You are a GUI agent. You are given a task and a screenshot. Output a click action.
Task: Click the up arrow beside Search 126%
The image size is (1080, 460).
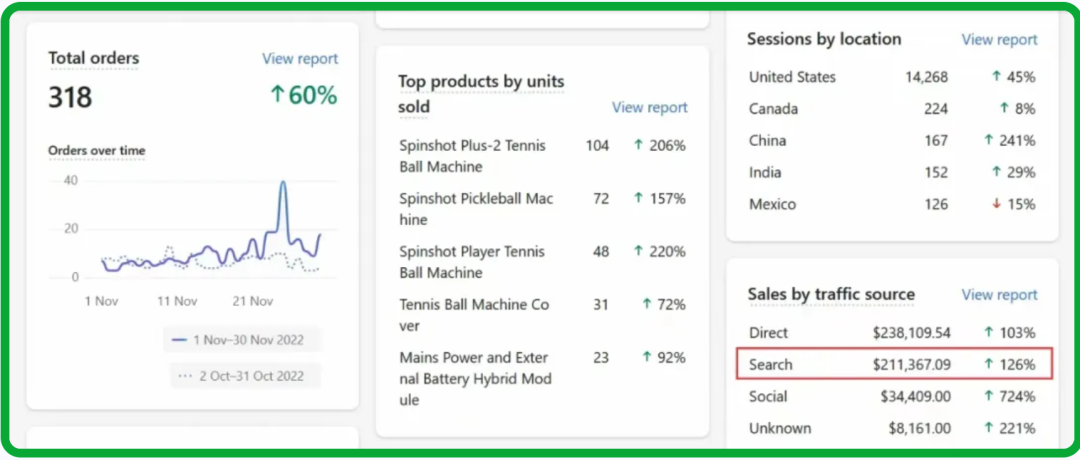coord(988,365)
